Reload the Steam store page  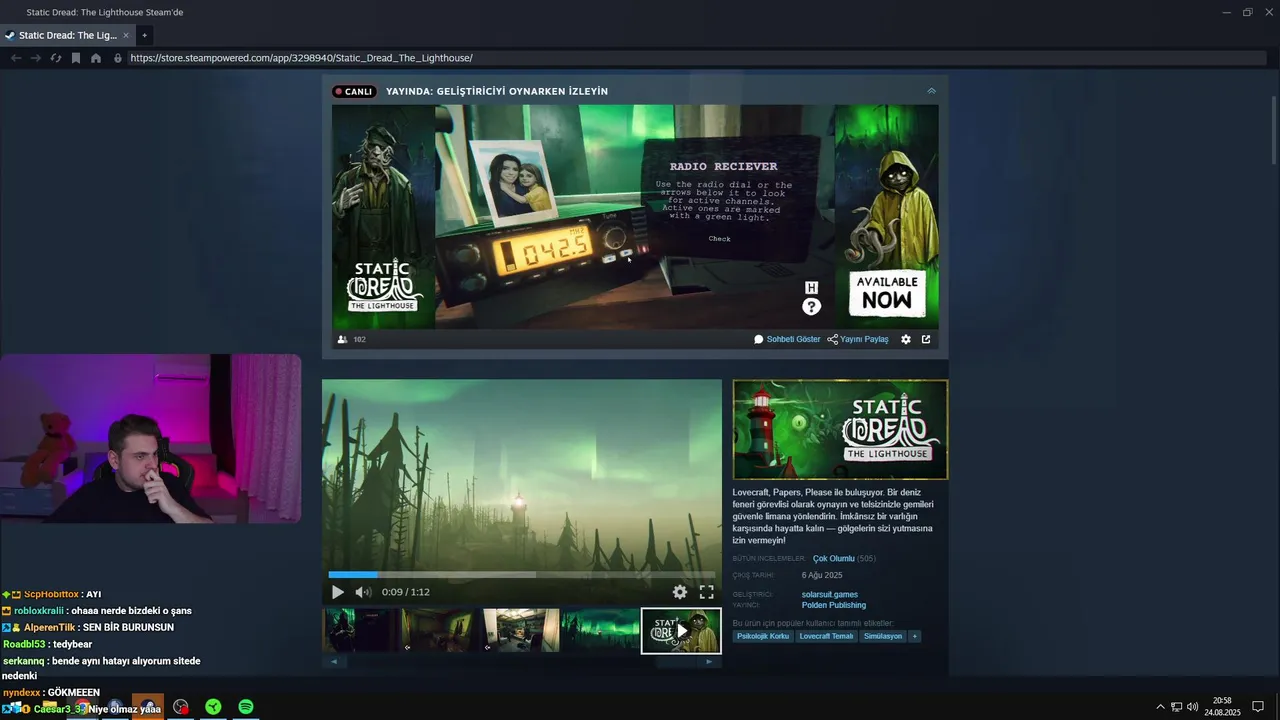(x=56, y=58)
